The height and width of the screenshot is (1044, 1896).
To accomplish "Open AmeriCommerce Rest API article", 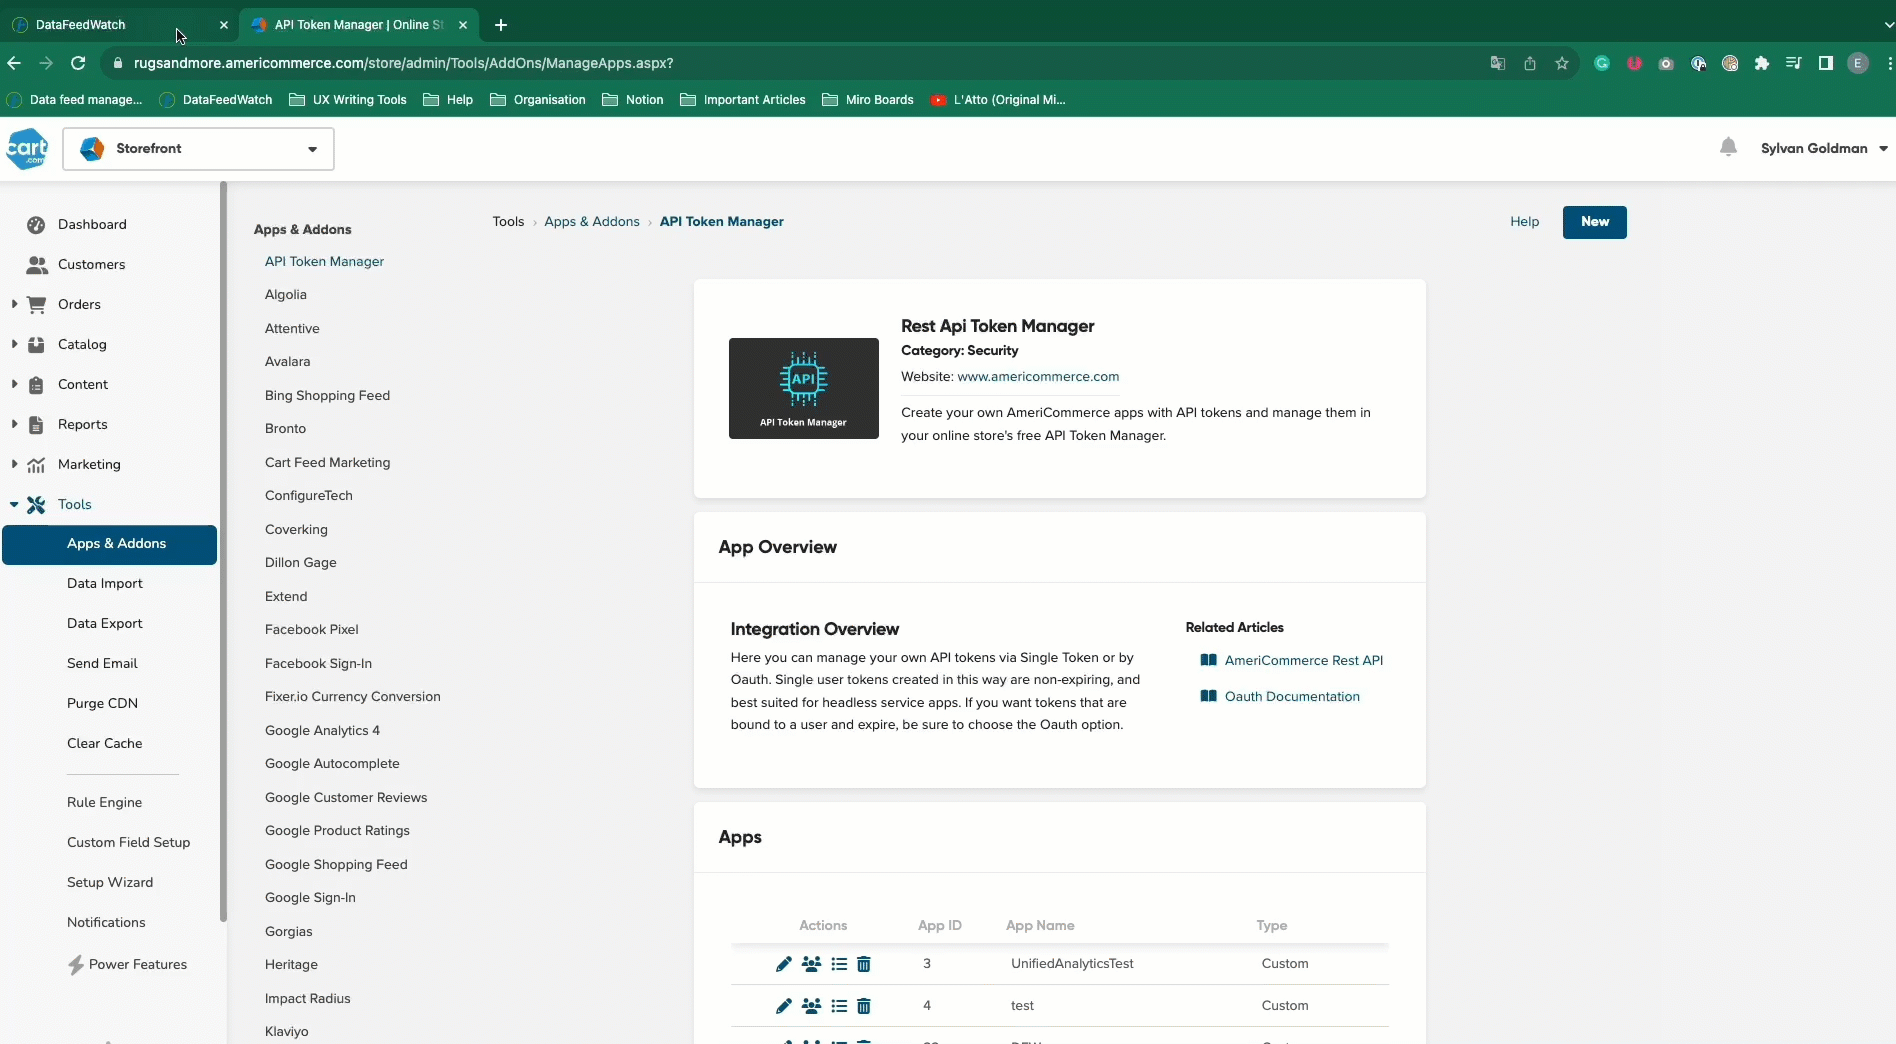I will tap(1304, 661).
